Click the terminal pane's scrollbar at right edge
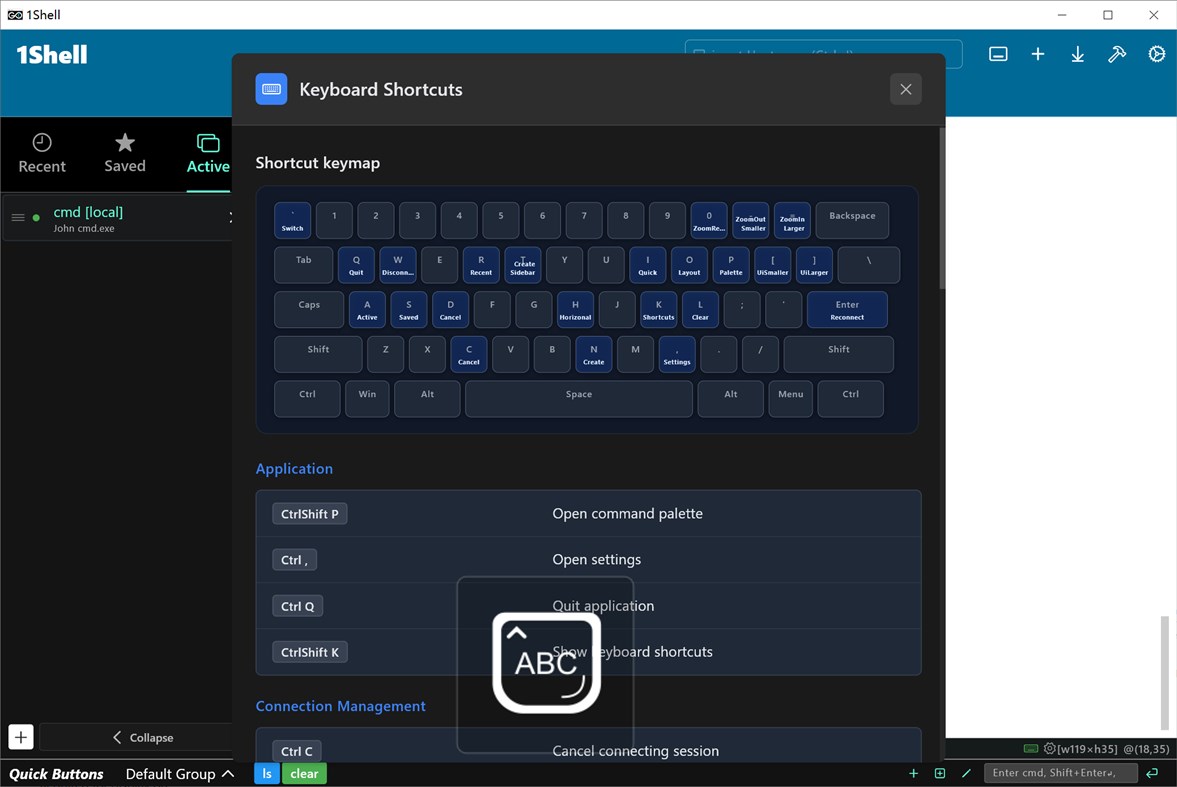Screen dimensions: 1177x787 [x=1164, y=672]
